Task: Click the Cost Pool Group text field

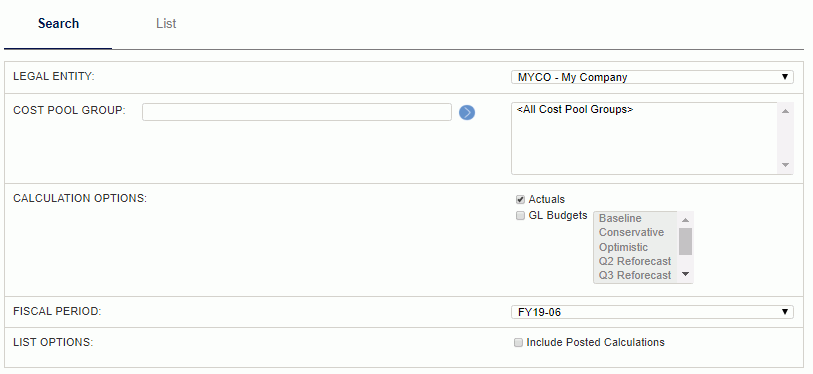Action: pyautogui.click(x=297, y=112)
